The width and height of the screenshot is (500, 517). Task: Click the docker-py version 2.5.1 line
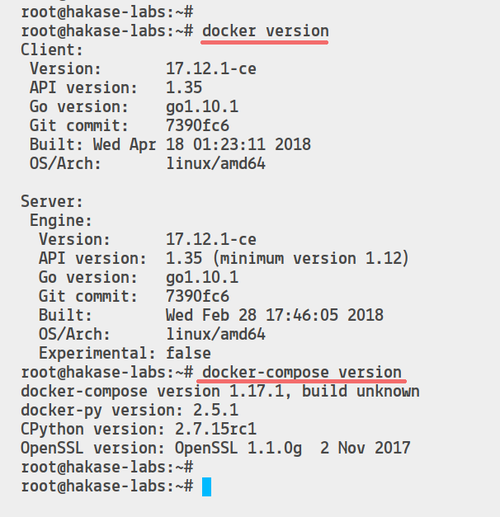130,410
